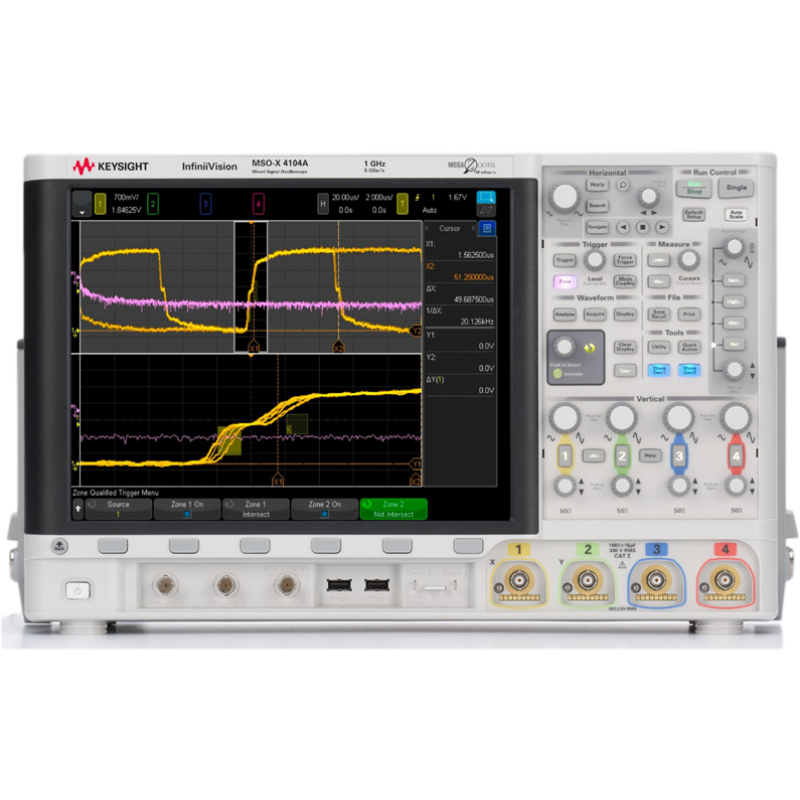Open the Zone 2 Not Intersect softkey
Screen dimensions: 800x800
(393, 509)
